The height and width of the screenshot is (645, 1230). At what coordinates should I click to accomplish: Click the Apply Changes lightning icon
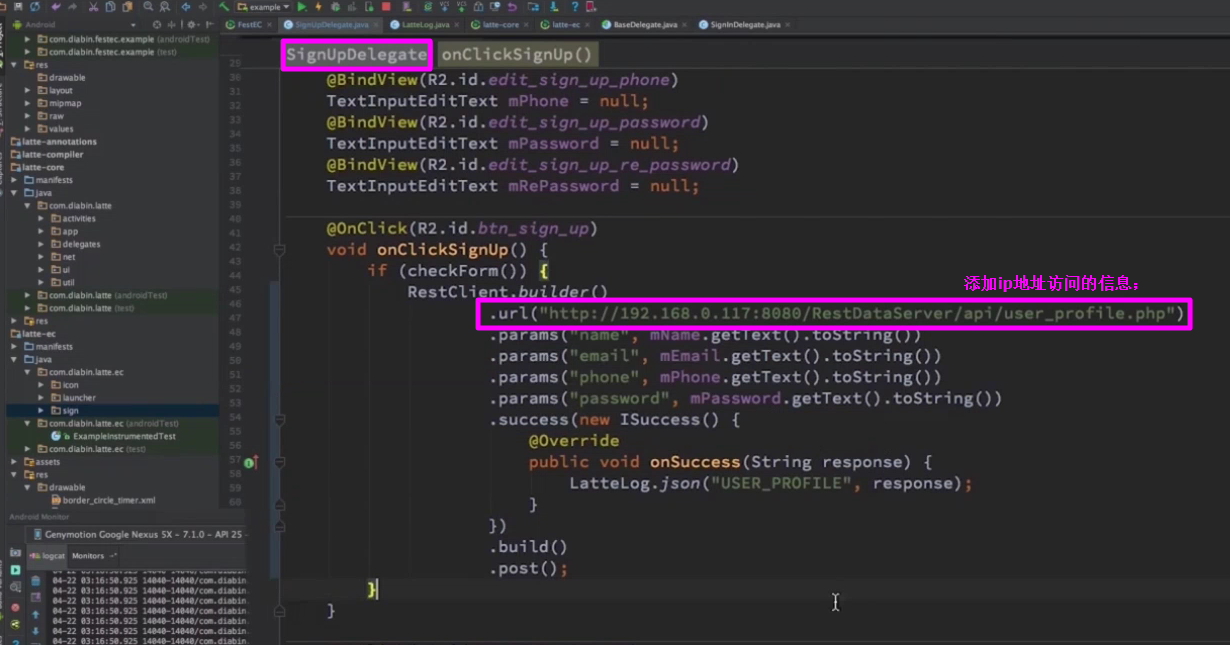pyautogui.click(x=318, y=7)
